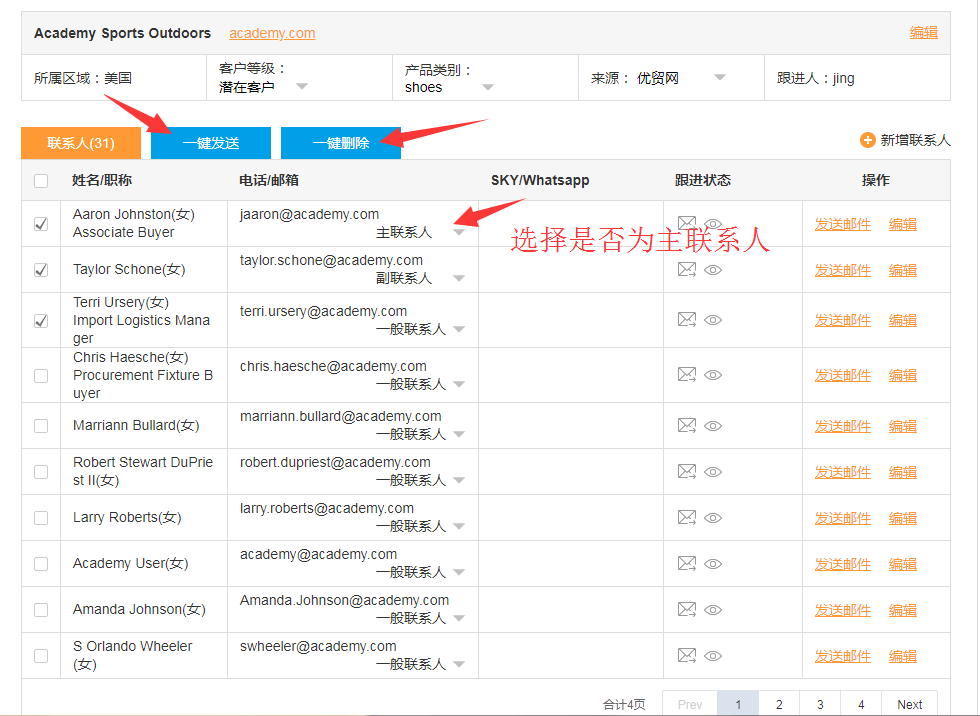Check Marriann Bullard's checkbox
The height and width of the screenshot is (716, 980).
click(41, 425)
